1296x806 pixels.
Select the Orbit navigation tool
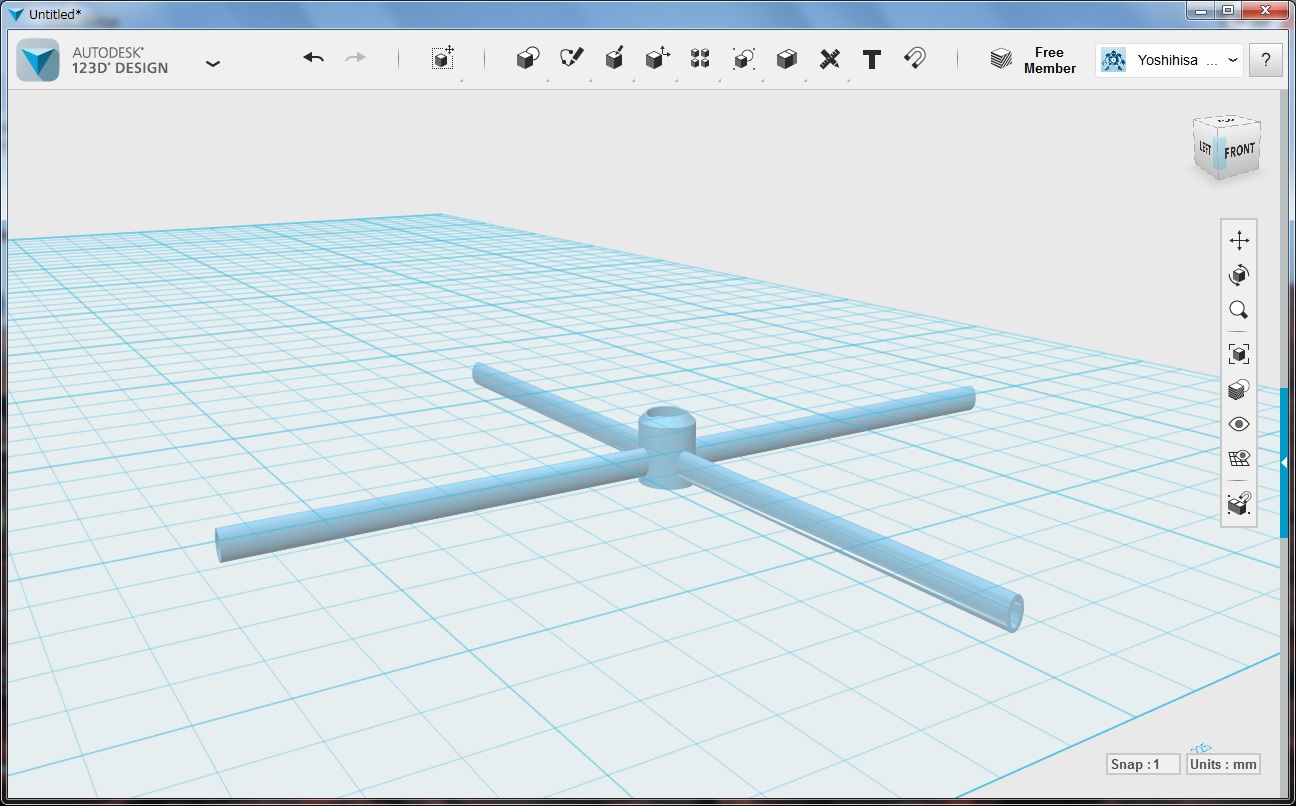click(1239, 275)
